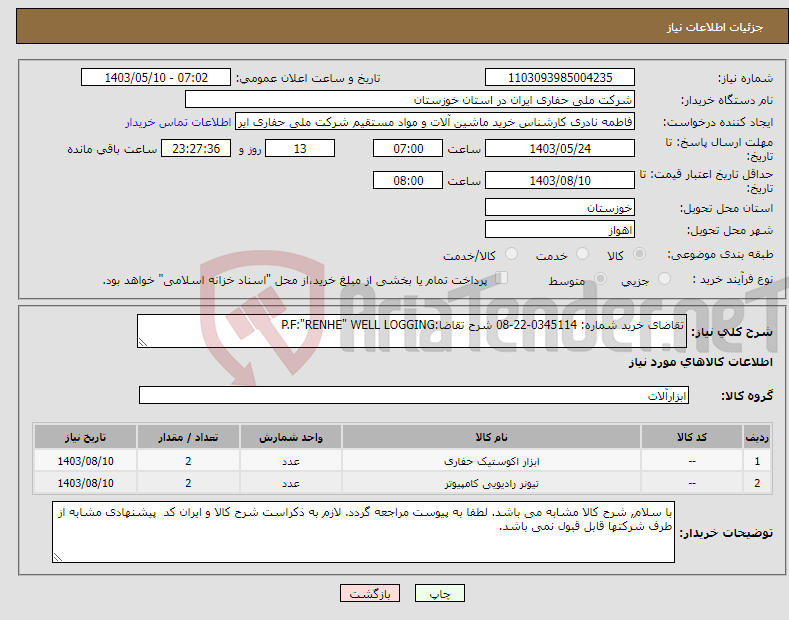Screen dimensions: 789x620
Task: Open the اطلاعات تماس خریدار link
Action: [178, 122]
